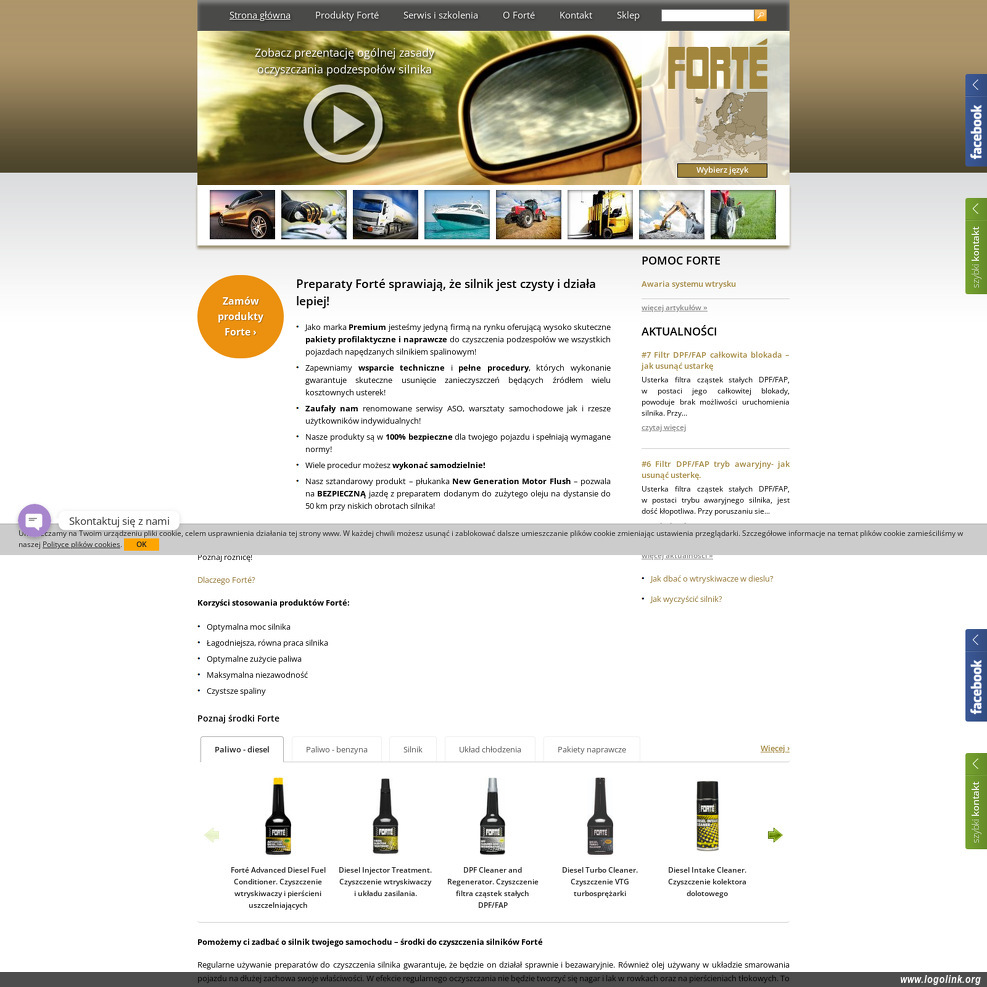Open the Serwis i szkolenia menu item
Screen dimensions: 987x987
[x=441, y=15]
